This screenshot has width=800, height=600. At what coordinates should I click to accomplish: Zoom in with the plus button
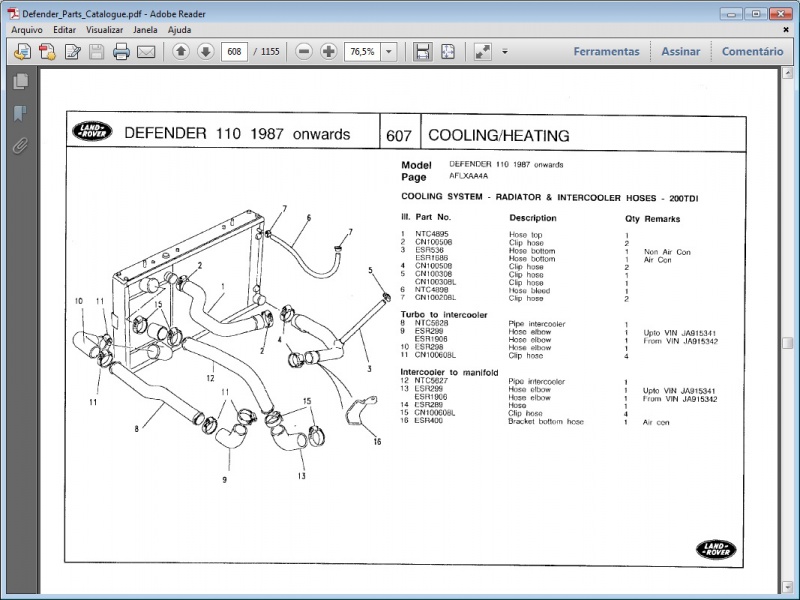click(329, 52)
